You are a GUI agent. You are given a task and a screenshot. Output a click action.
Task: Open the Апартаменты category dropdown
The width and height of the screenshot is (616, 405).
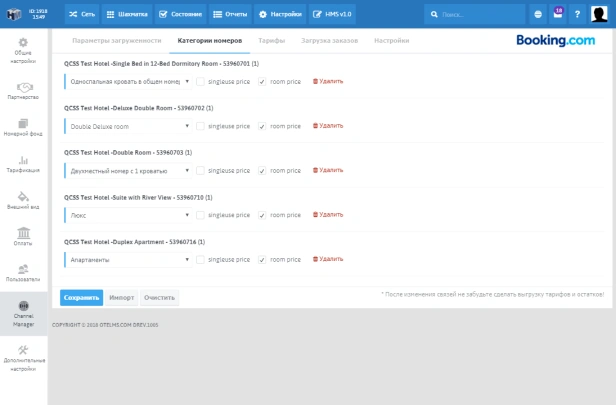pos(129,259)
